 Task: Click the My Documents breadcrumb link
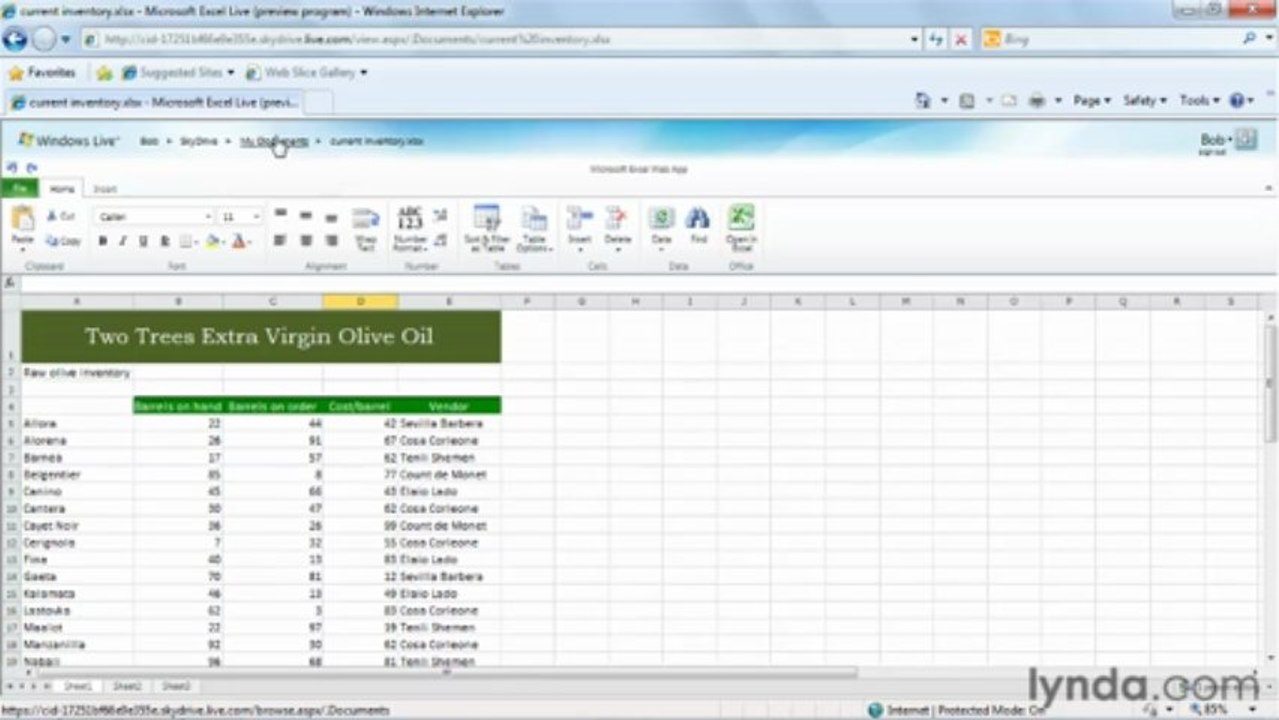pyautogui.click(x=274, y=141)
